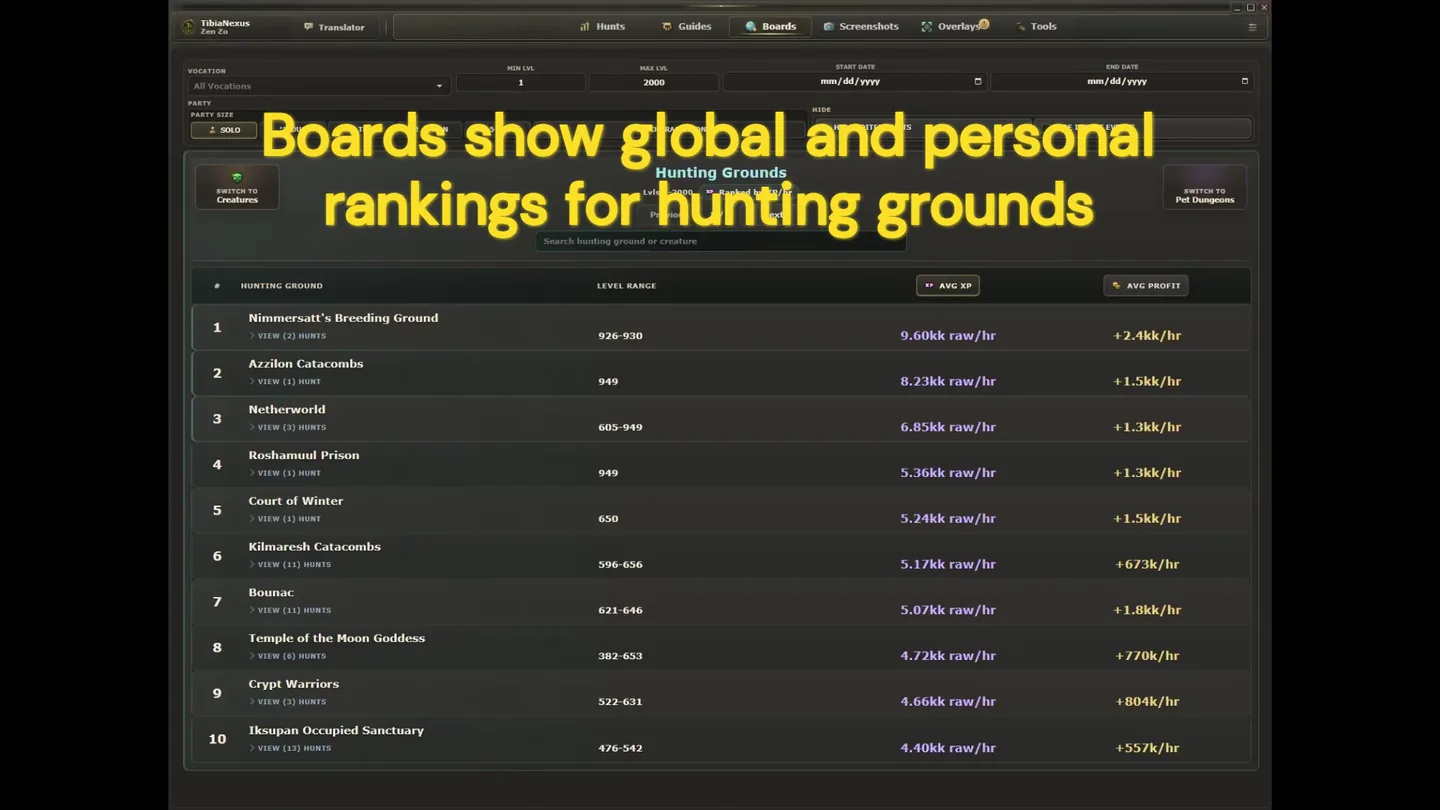Click the 9.60kk raw/hr XP value
This screenshot has width=1440, height=810.
pyautogui.click(x=948, y=336)
